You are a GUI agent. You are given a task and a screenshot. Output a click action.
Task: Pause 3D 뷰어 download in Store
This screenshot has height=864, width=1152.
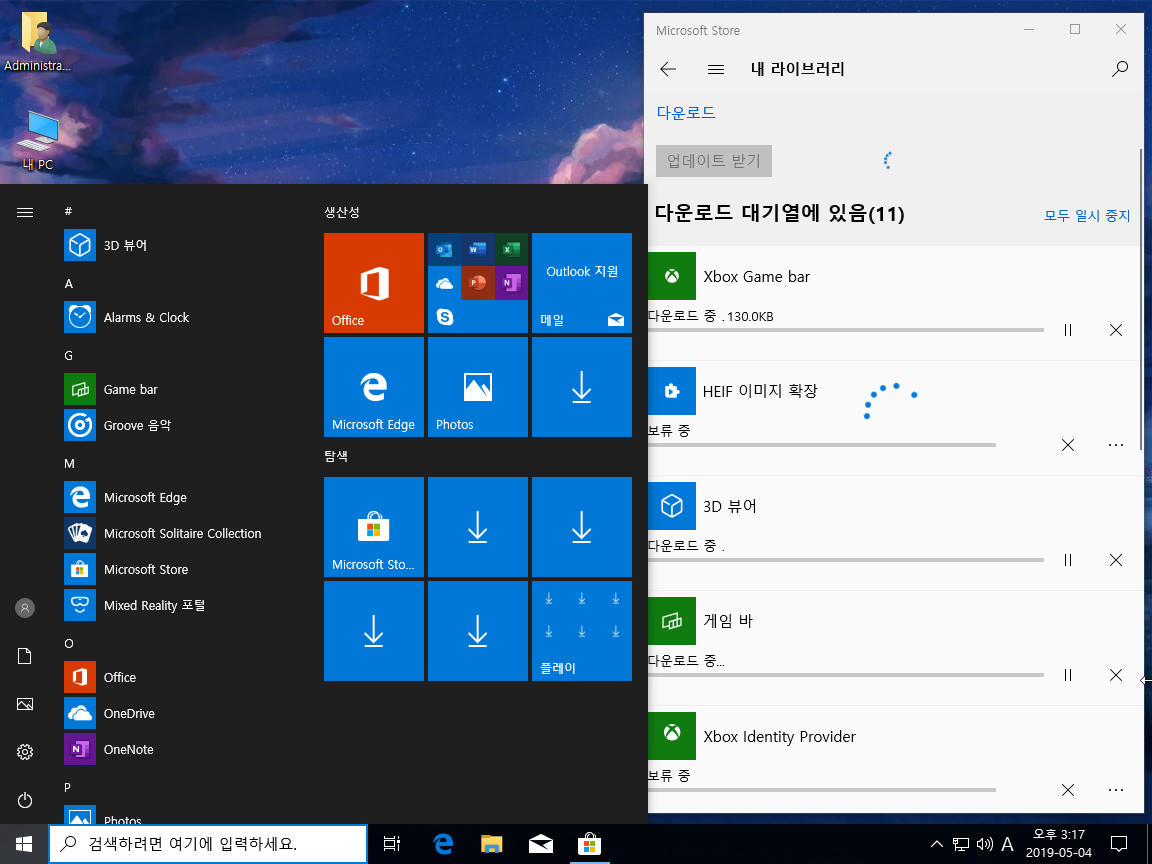click(1068, 561)
